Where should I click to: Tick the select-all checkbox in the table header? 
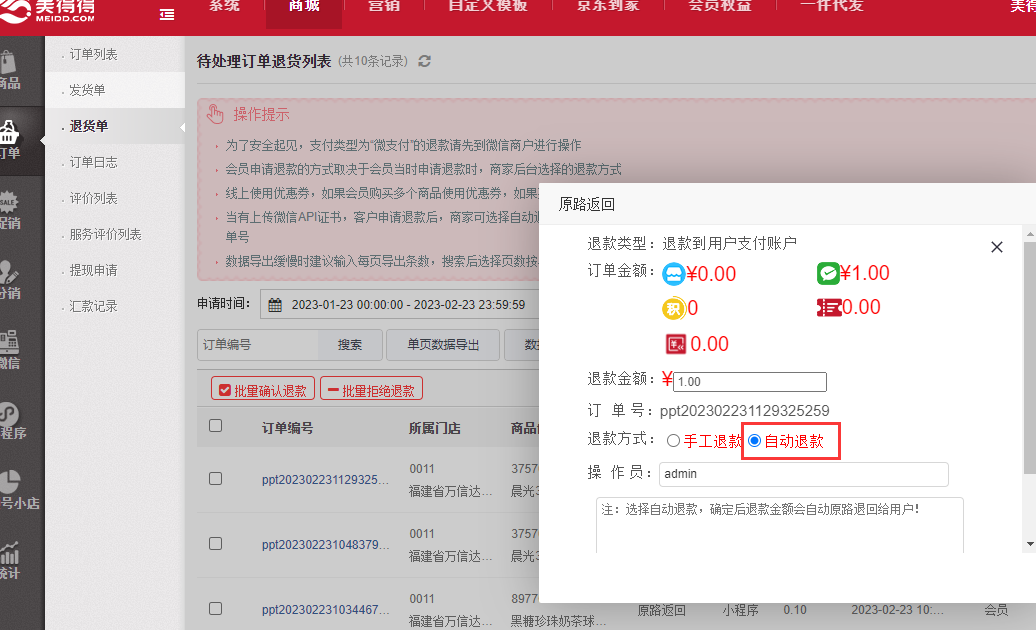(215, 426)
